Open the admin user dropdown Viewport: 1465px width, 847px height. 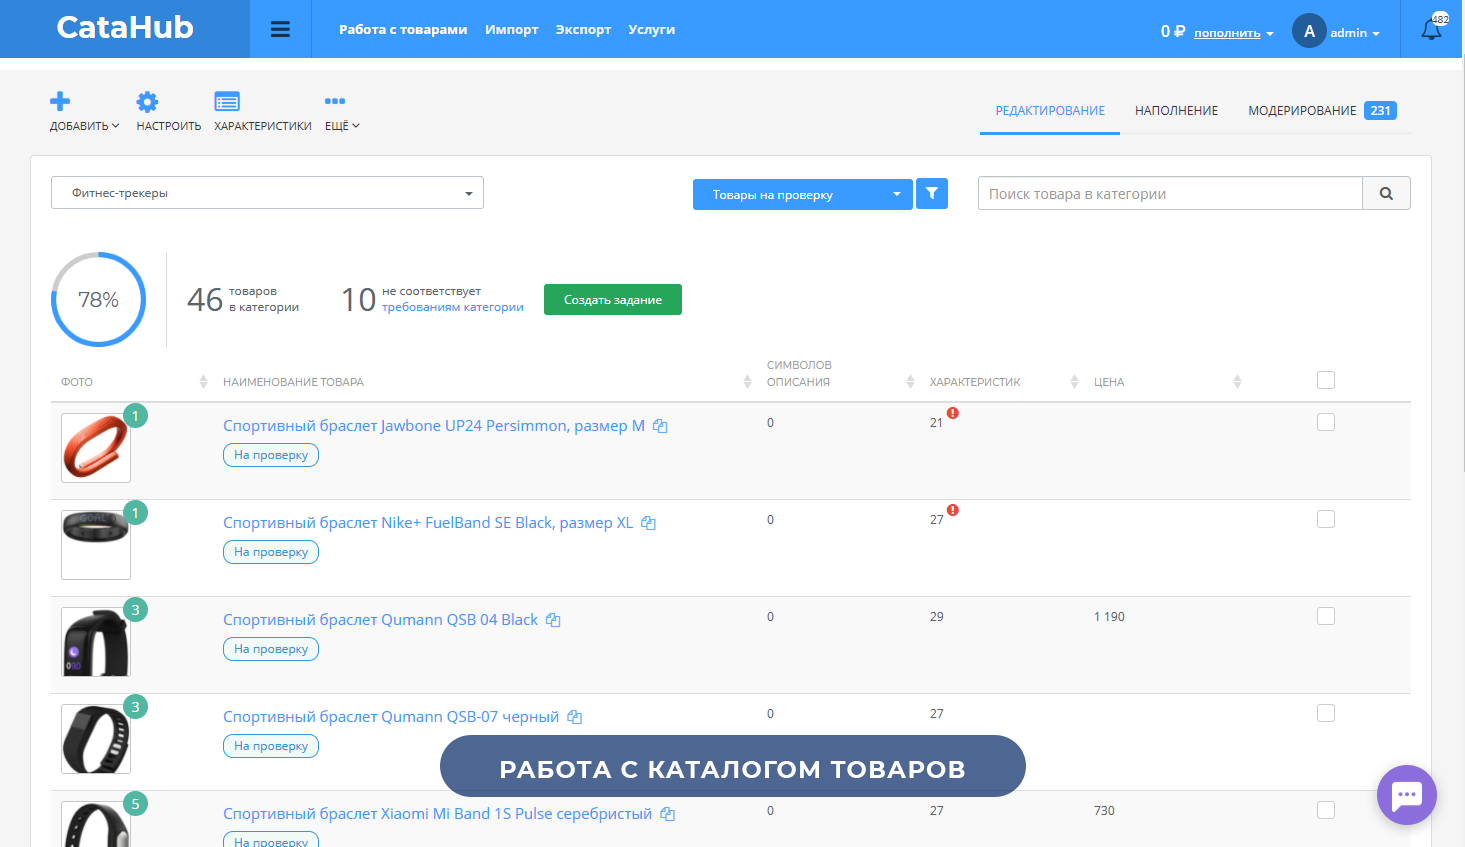1354,33
